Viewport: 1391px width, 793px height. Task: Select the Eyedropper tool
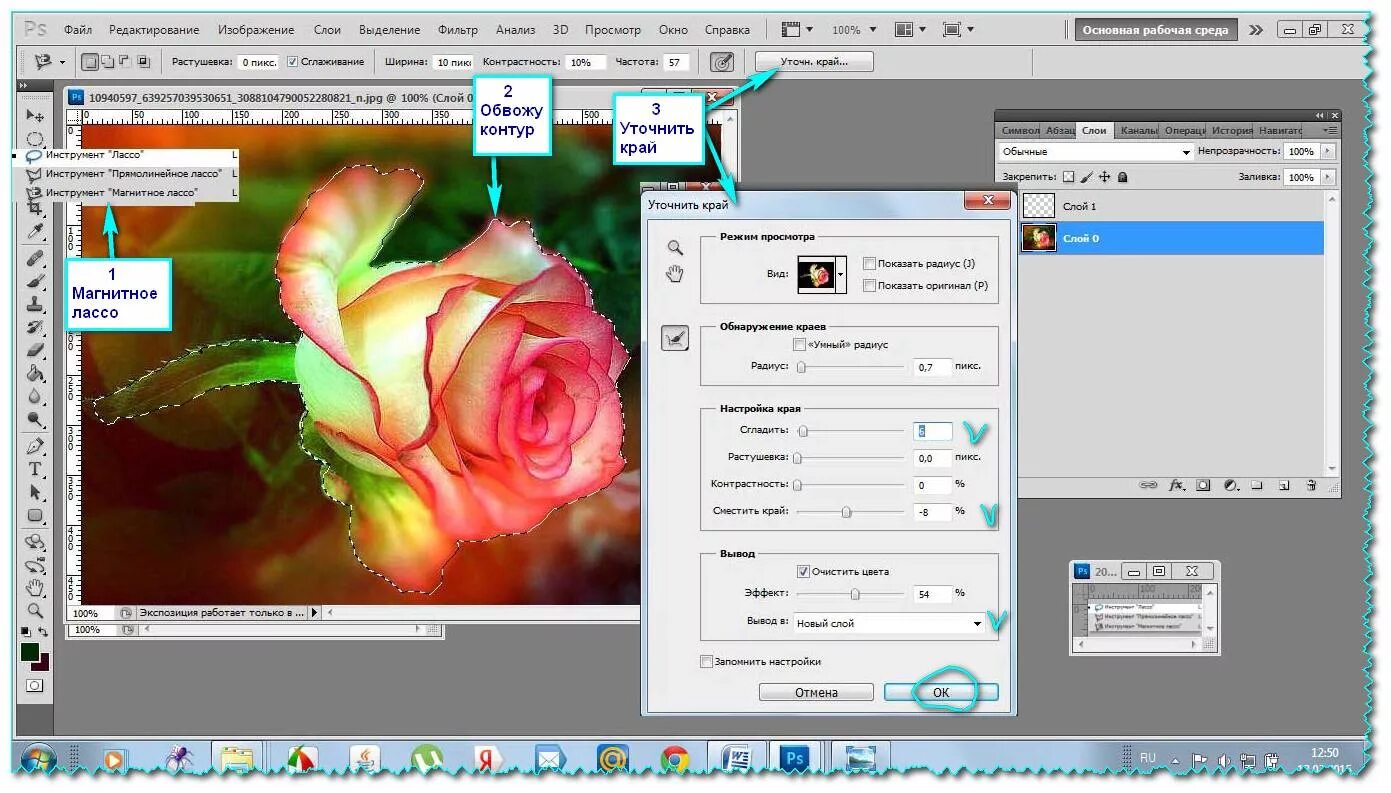(x=35, y=232)
